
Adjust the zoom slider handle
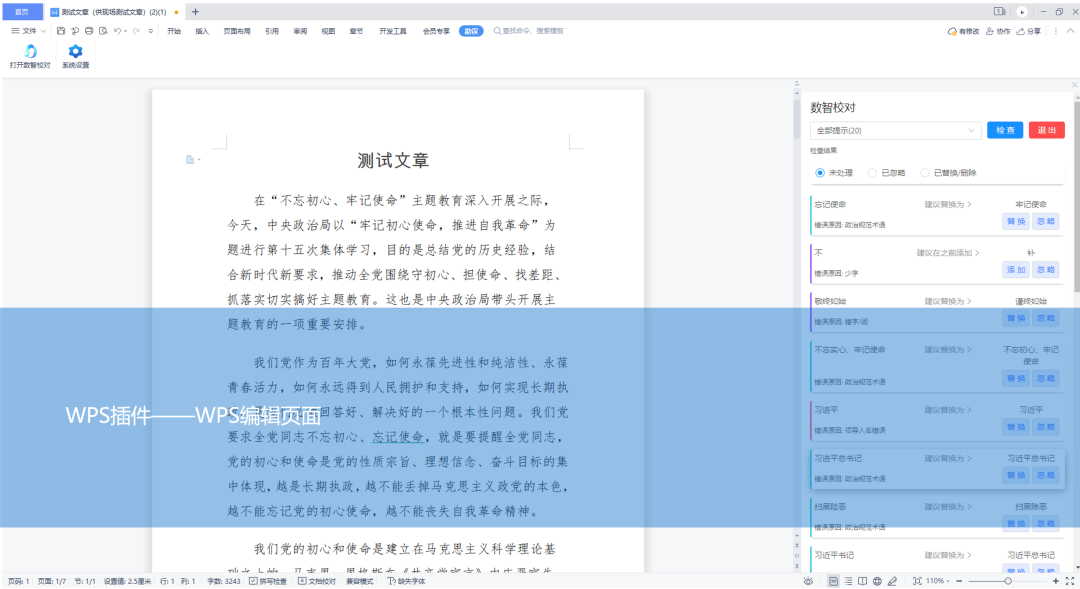click(x=1008, y=581)
